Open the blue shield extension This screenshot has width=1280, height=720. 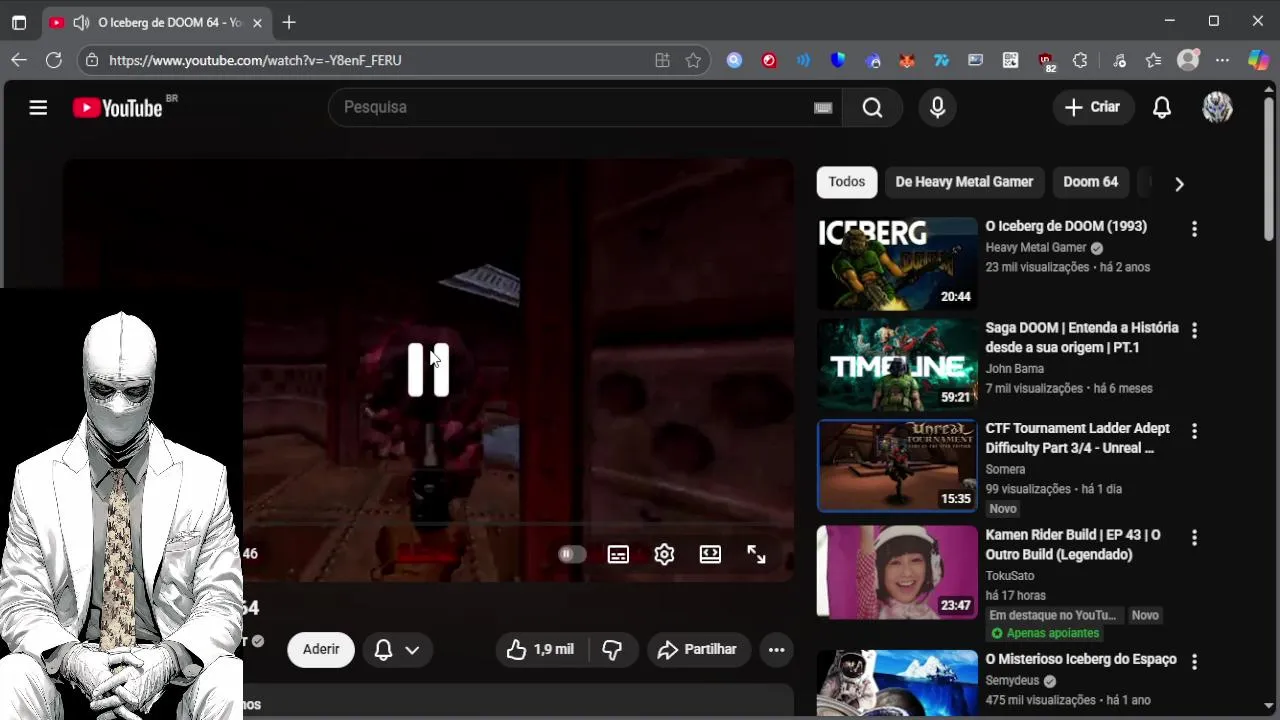coord(838,60)
